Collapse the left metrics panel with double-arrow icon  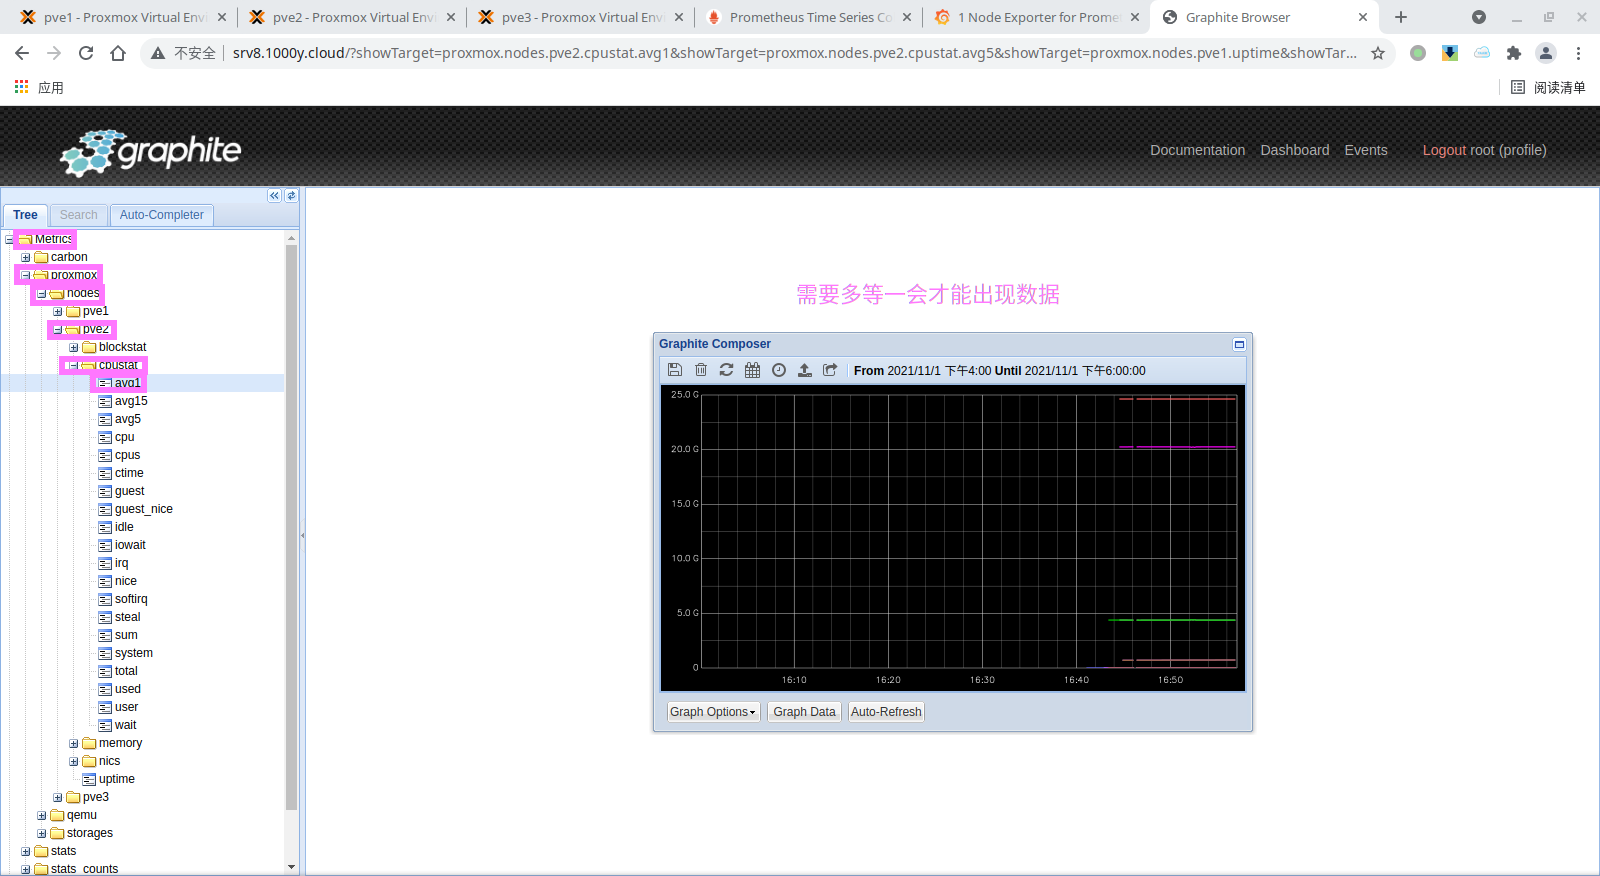point(274,196)
